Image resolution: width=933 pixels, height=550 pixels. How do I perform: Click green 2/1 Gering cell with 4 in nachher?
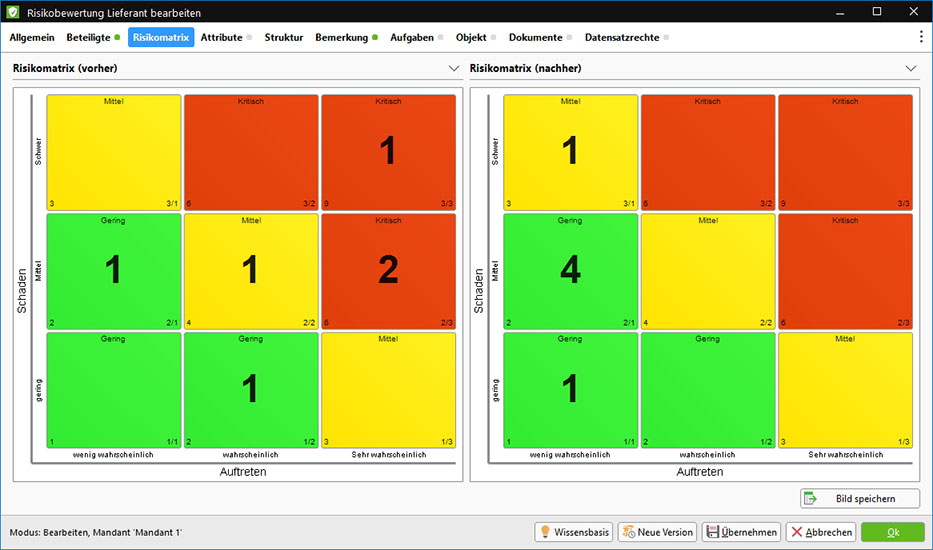click(570, 270)
